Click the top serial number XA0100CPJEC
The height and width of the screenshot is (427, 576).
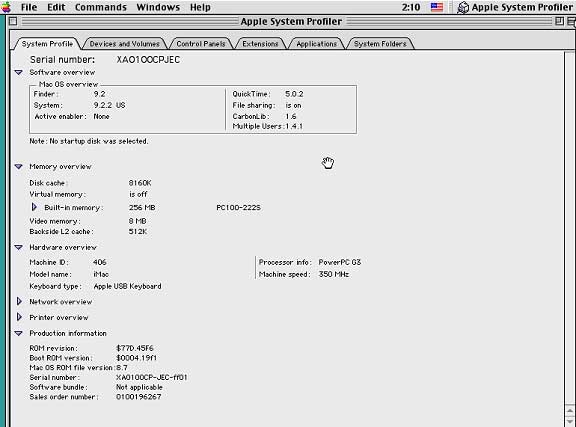(148, 60)
